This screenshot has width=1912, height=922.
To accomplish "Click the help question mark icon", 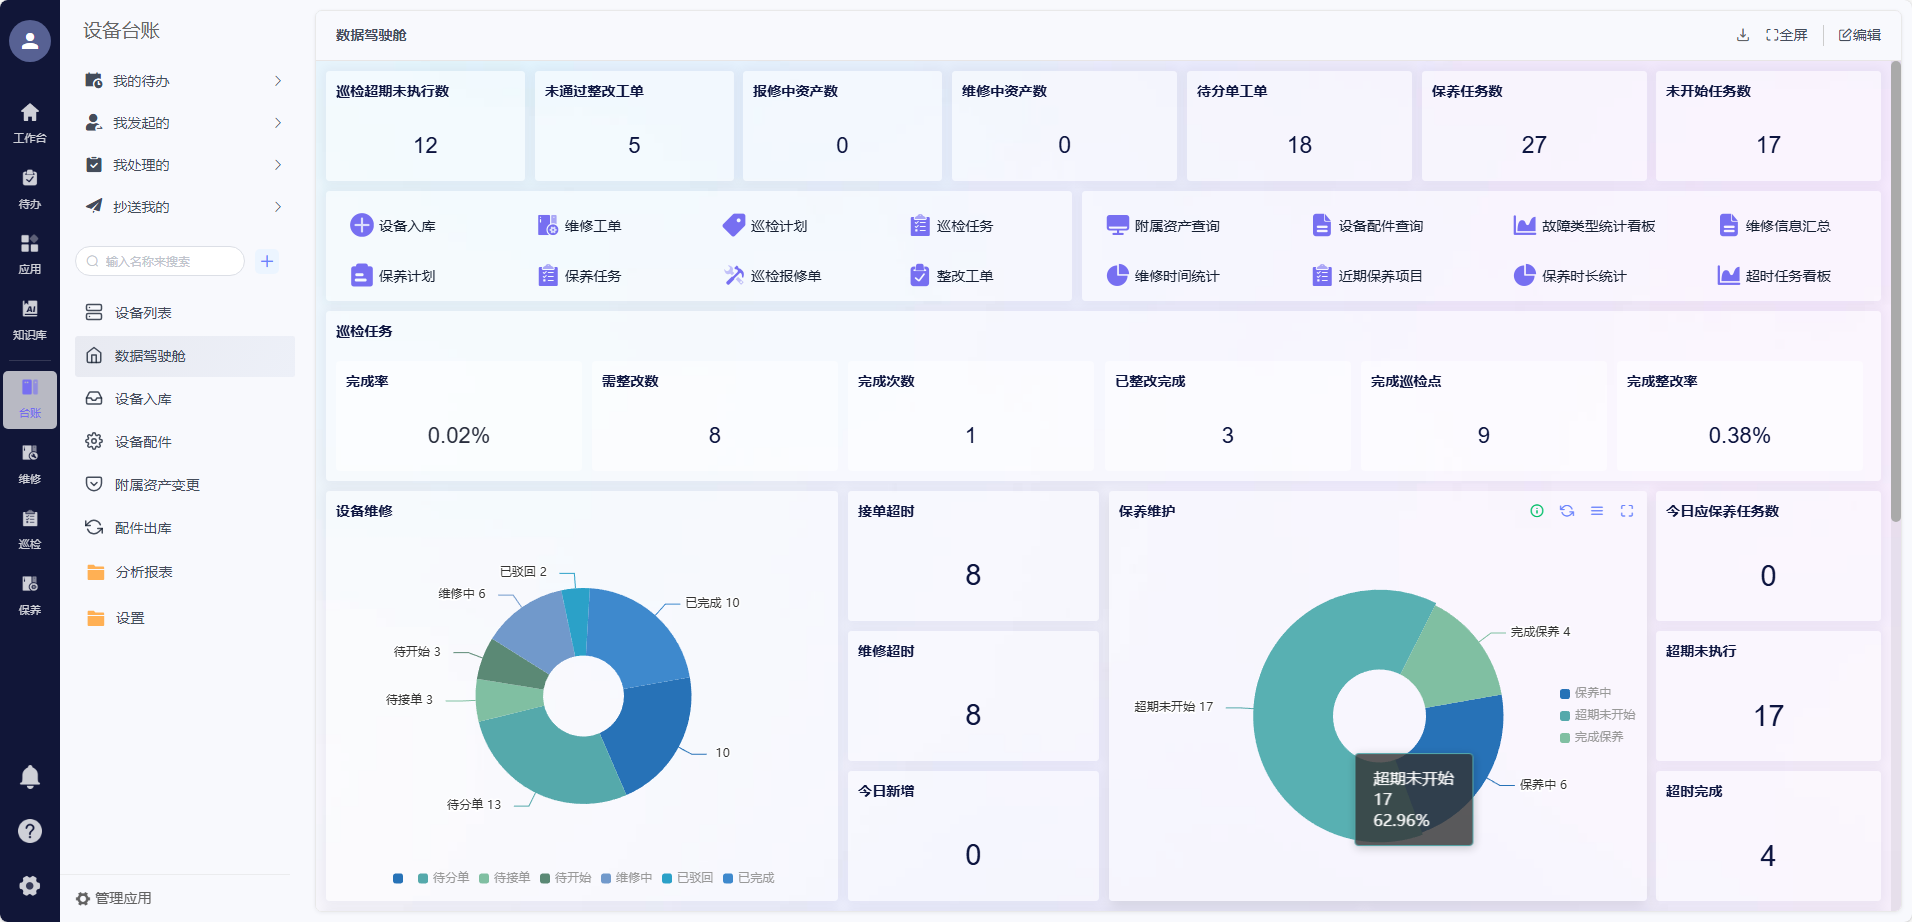I will tap(30, 831).
